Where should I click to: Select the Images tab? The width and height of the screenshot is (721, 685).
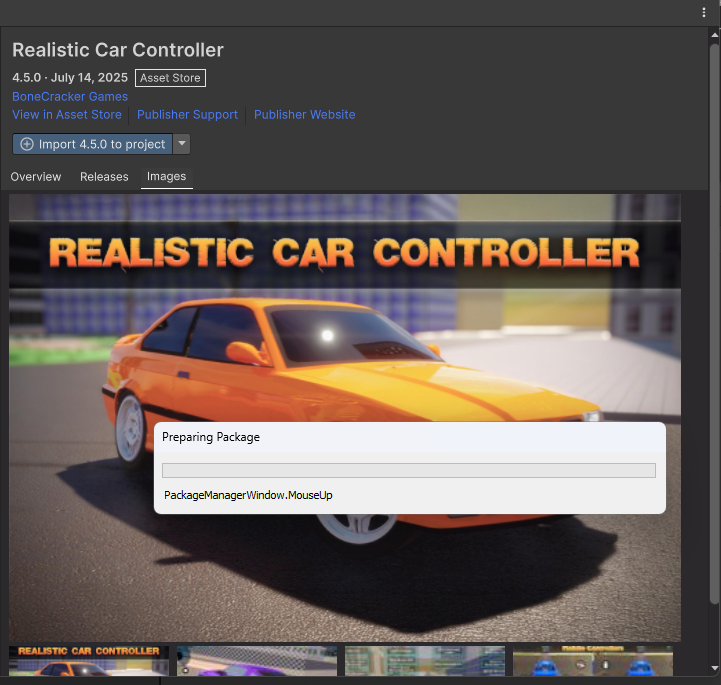pos(166,177)
